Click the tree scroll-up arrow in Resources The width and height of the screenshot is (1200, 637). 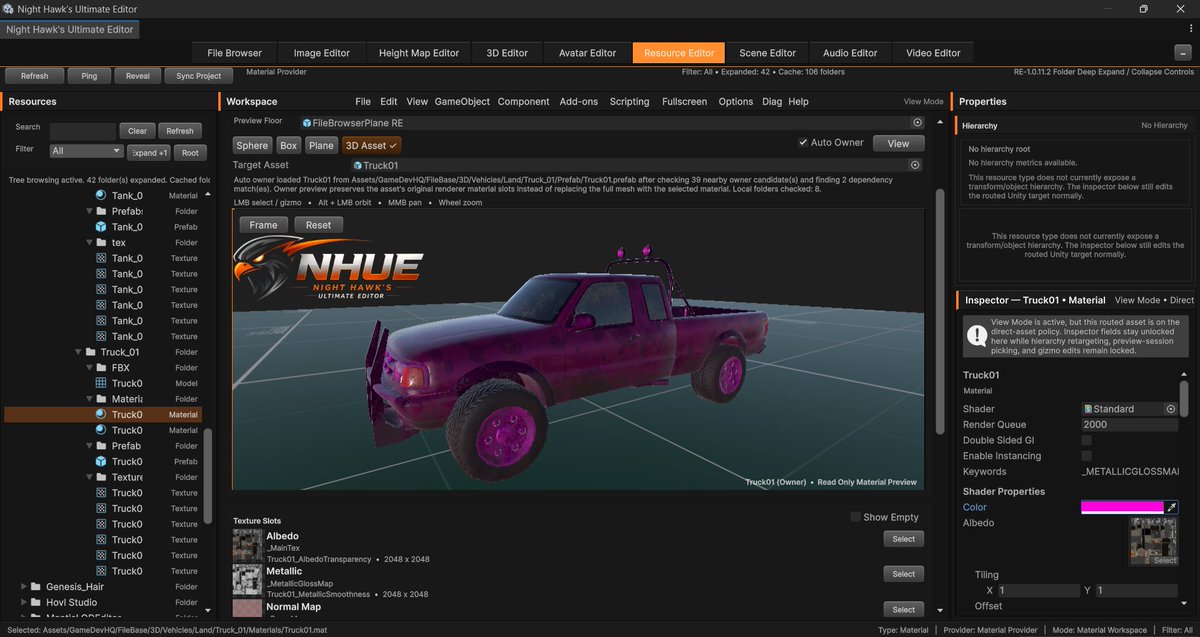coord(208,195)
